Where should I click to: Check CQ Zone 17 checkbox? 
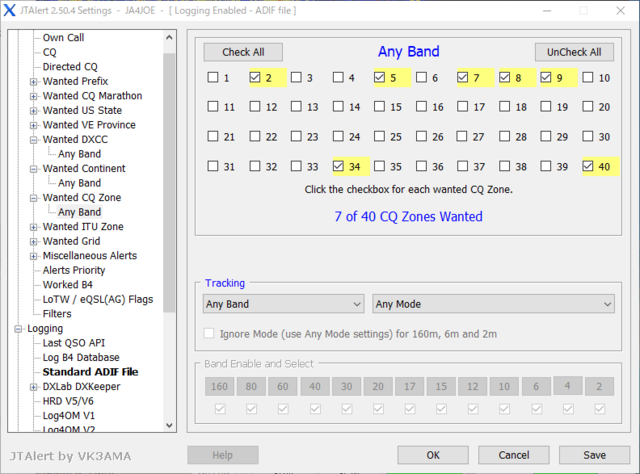pyautogui.click(x=462, y=107)
